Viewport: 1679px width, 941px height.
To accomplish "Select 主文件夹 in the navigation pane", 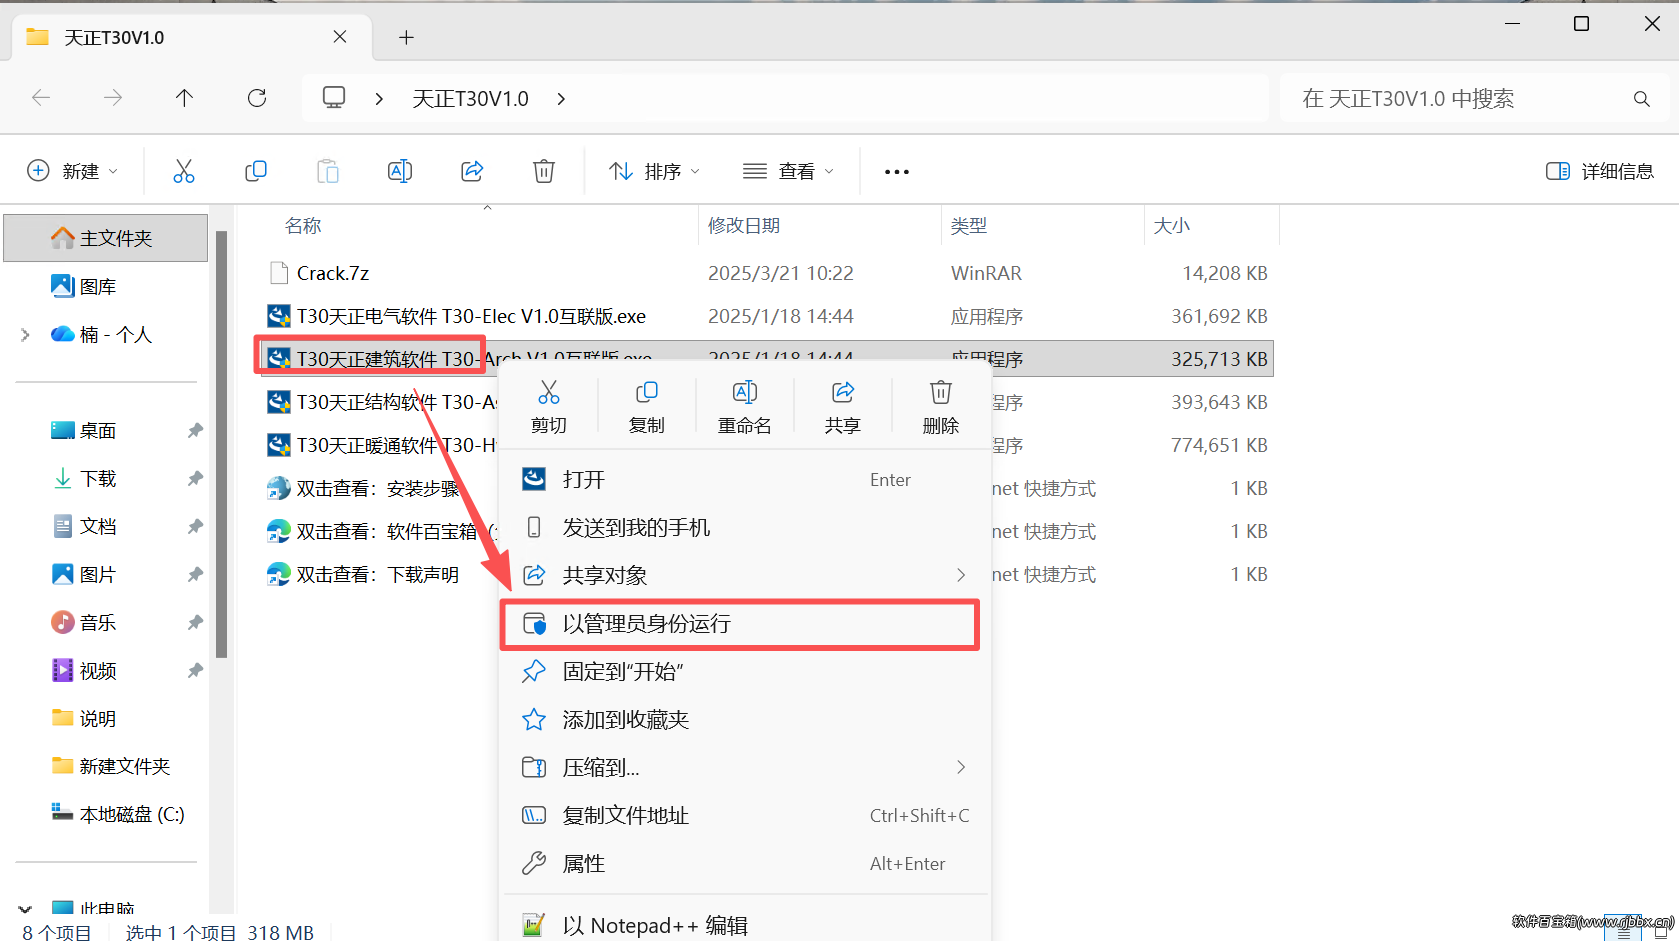I will 106,238.
